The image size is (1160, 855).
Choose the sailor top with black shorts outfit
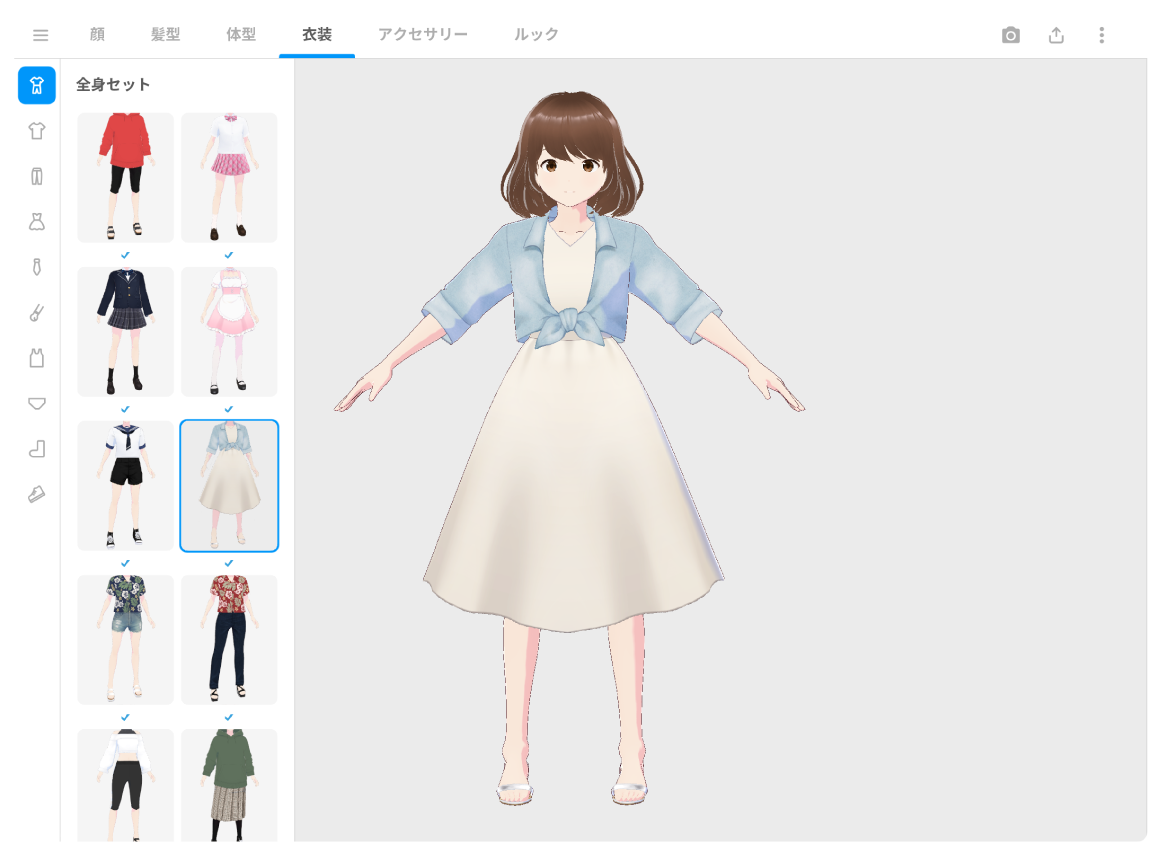[126, 485]
